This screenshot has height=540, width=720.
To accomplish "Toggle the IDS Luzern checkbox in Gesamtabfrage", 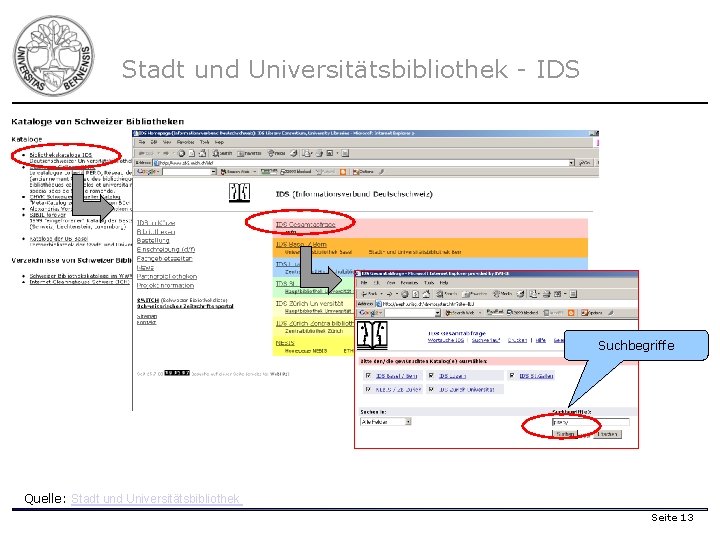I will [431, 376].
